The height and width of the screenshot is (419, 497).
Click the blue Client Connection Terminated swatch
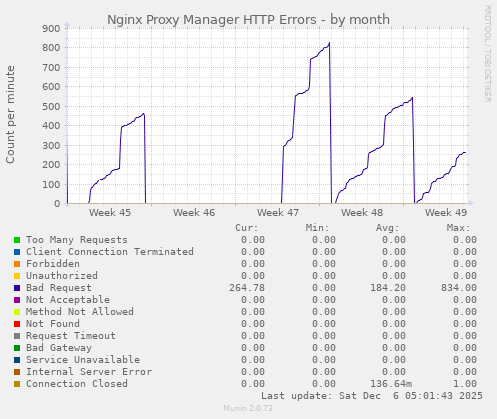click(x=17, y=252)
